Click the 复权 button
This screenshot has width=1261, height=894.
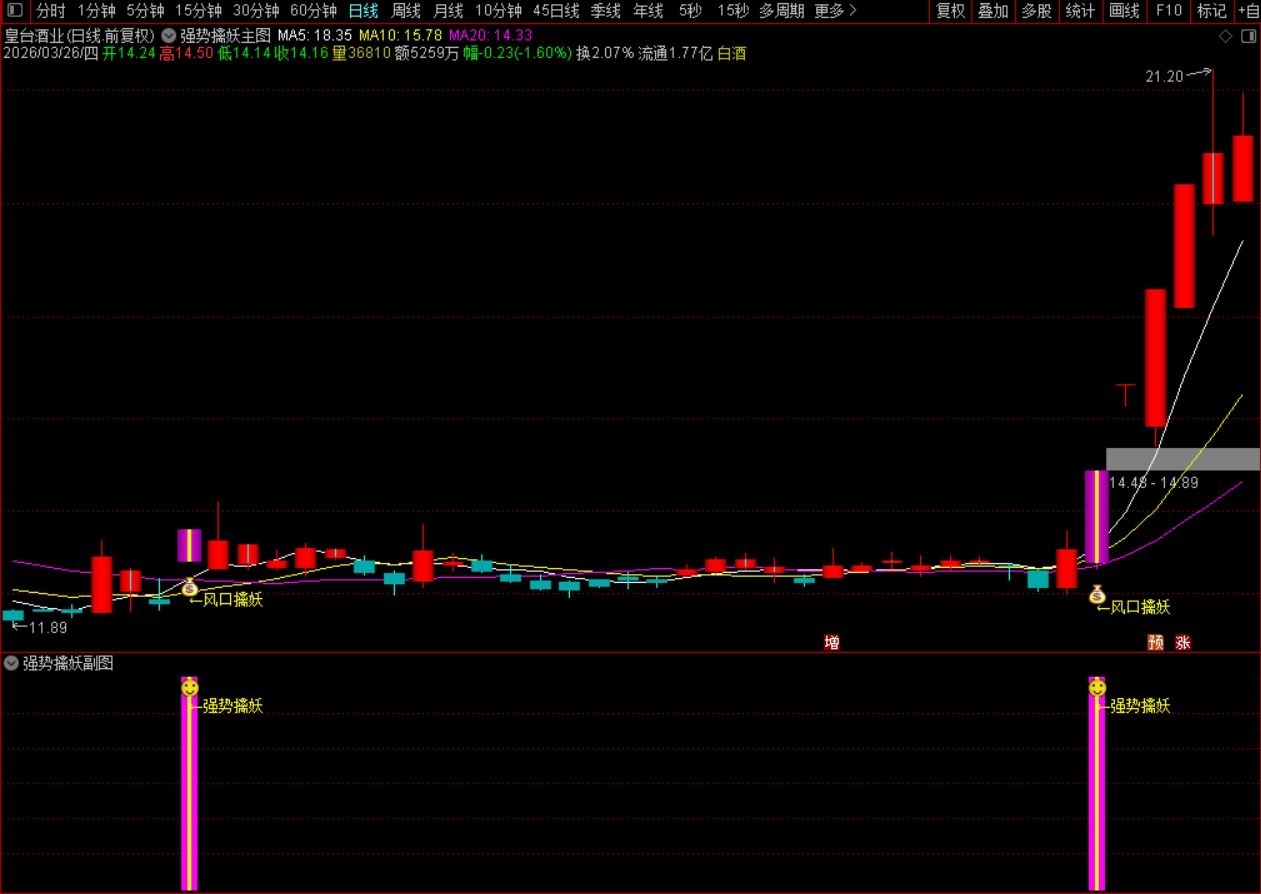click(x=951, y=11)
